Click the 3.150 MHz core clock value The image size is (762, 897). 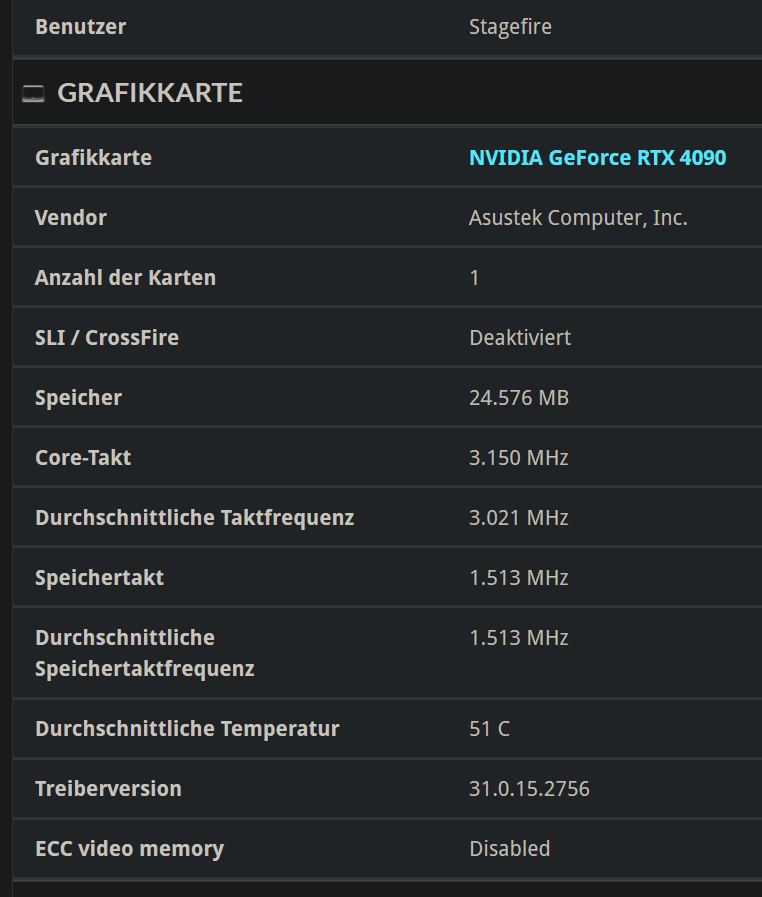click(518, 458)
